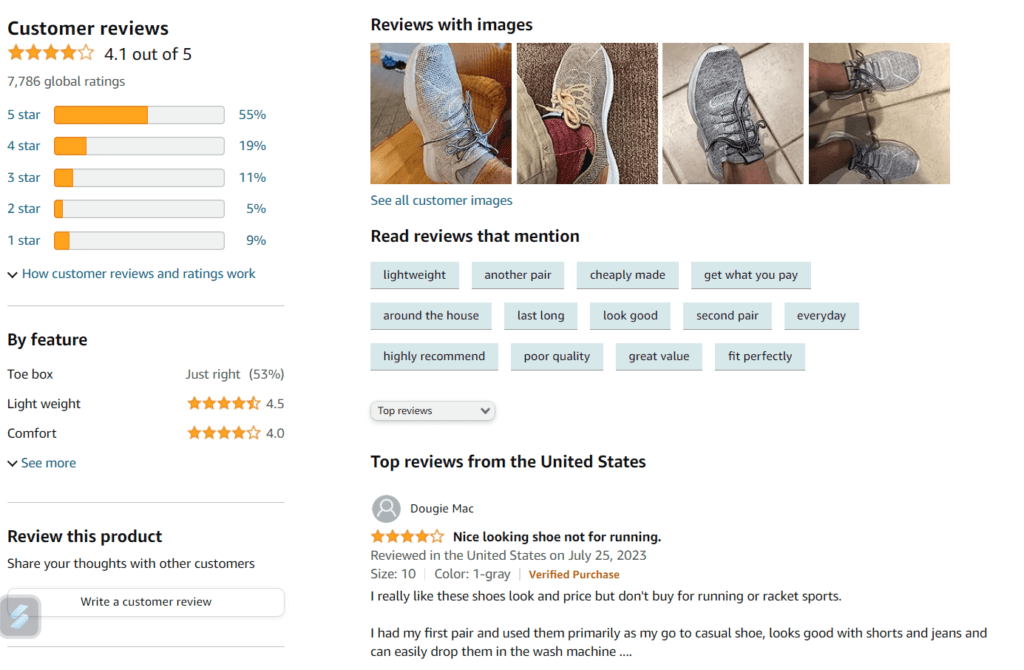Open the first customer review image
This screenshot has height=670, width=1024.
tap(441, 112)
